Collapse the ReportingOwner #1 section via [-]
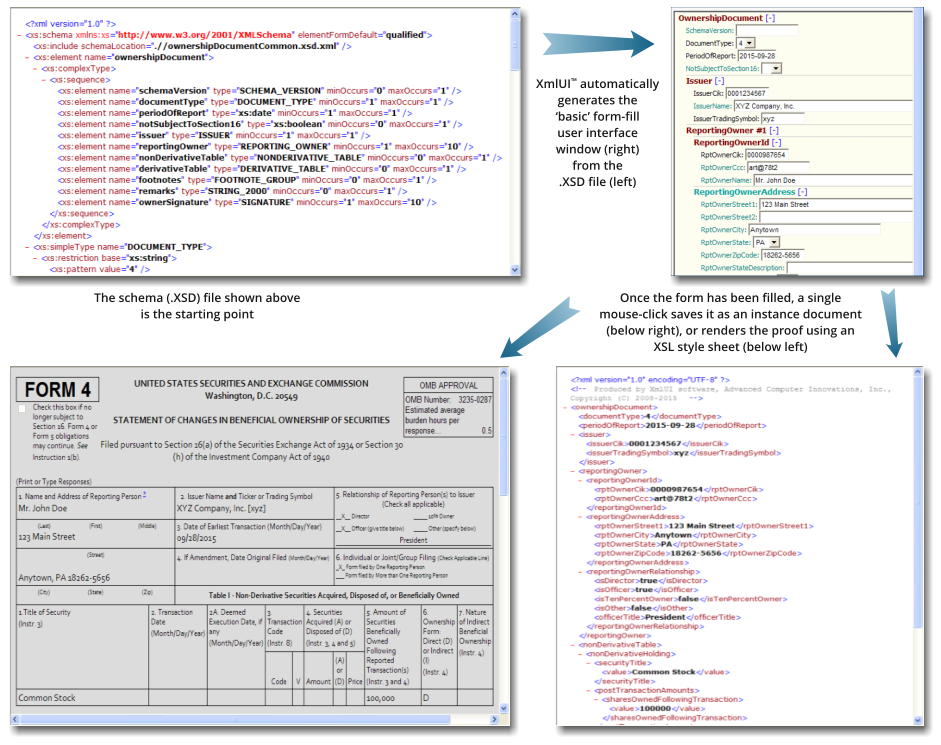 click(x=774, y=130)
